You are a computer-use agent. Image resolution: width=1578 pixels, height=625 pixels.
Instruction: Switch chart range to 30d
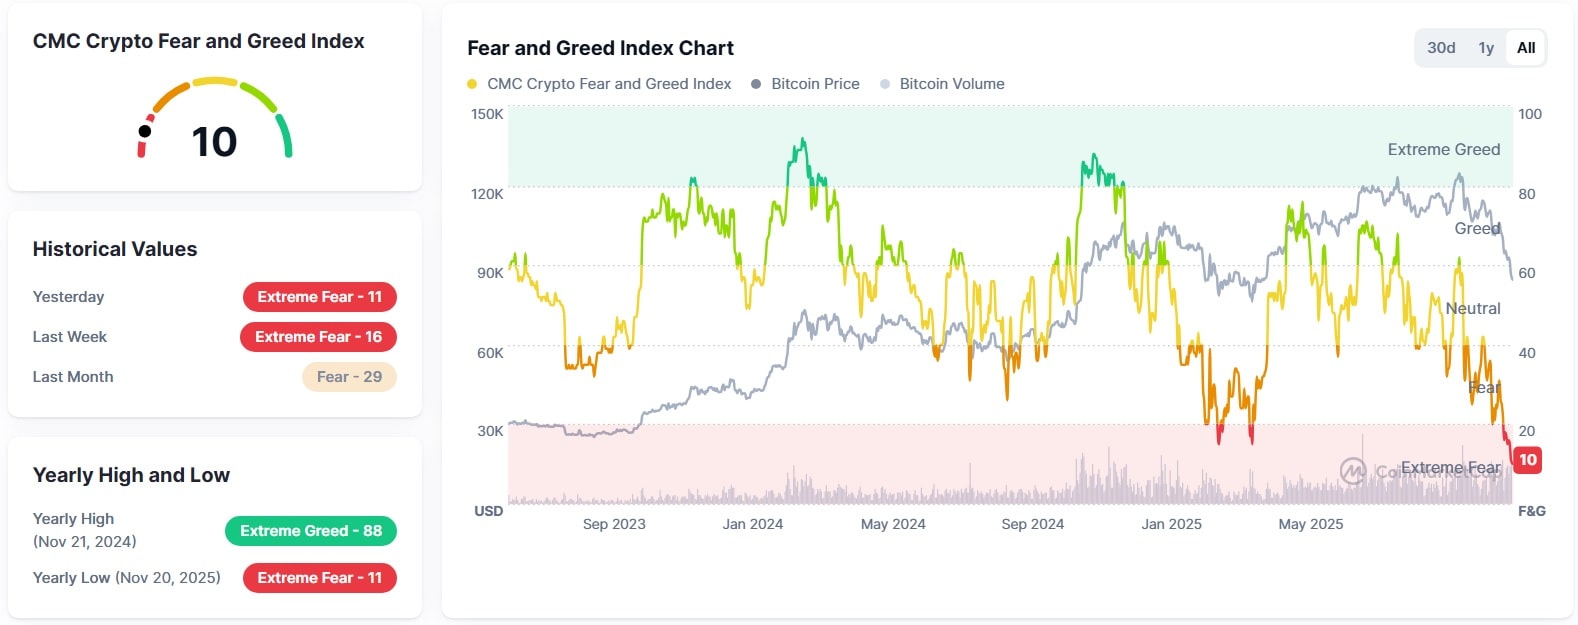(x=1441, y=48)
